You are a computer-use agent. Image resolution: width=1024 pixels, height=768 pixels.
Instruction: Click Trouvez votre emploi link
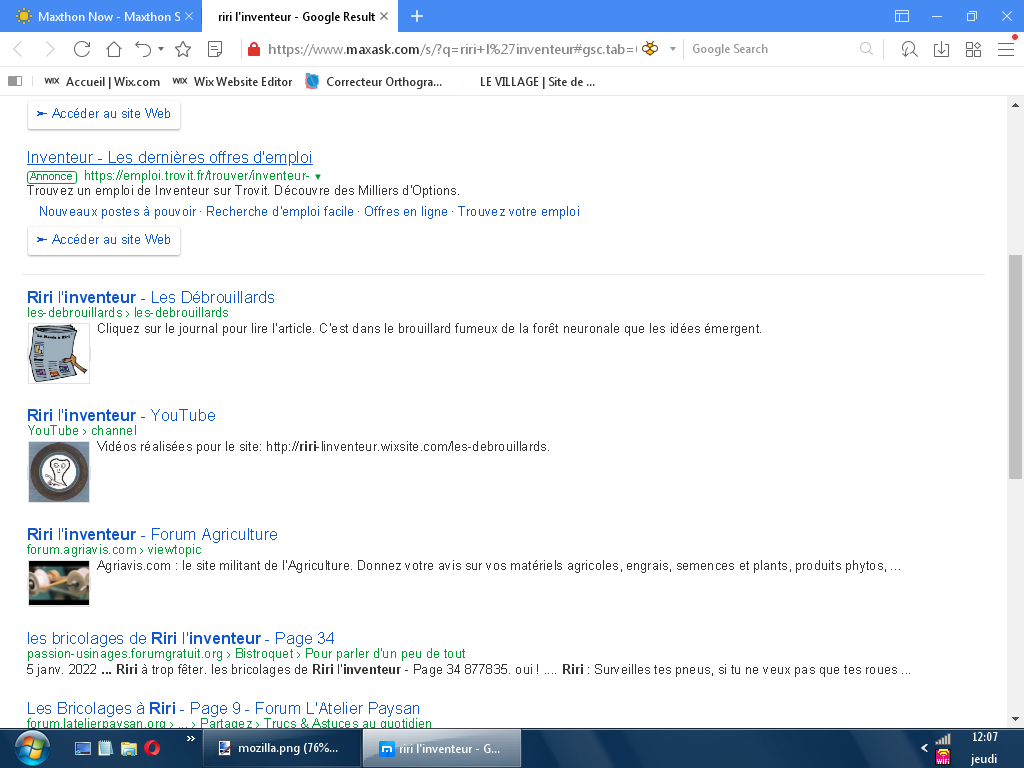(519, 212)
